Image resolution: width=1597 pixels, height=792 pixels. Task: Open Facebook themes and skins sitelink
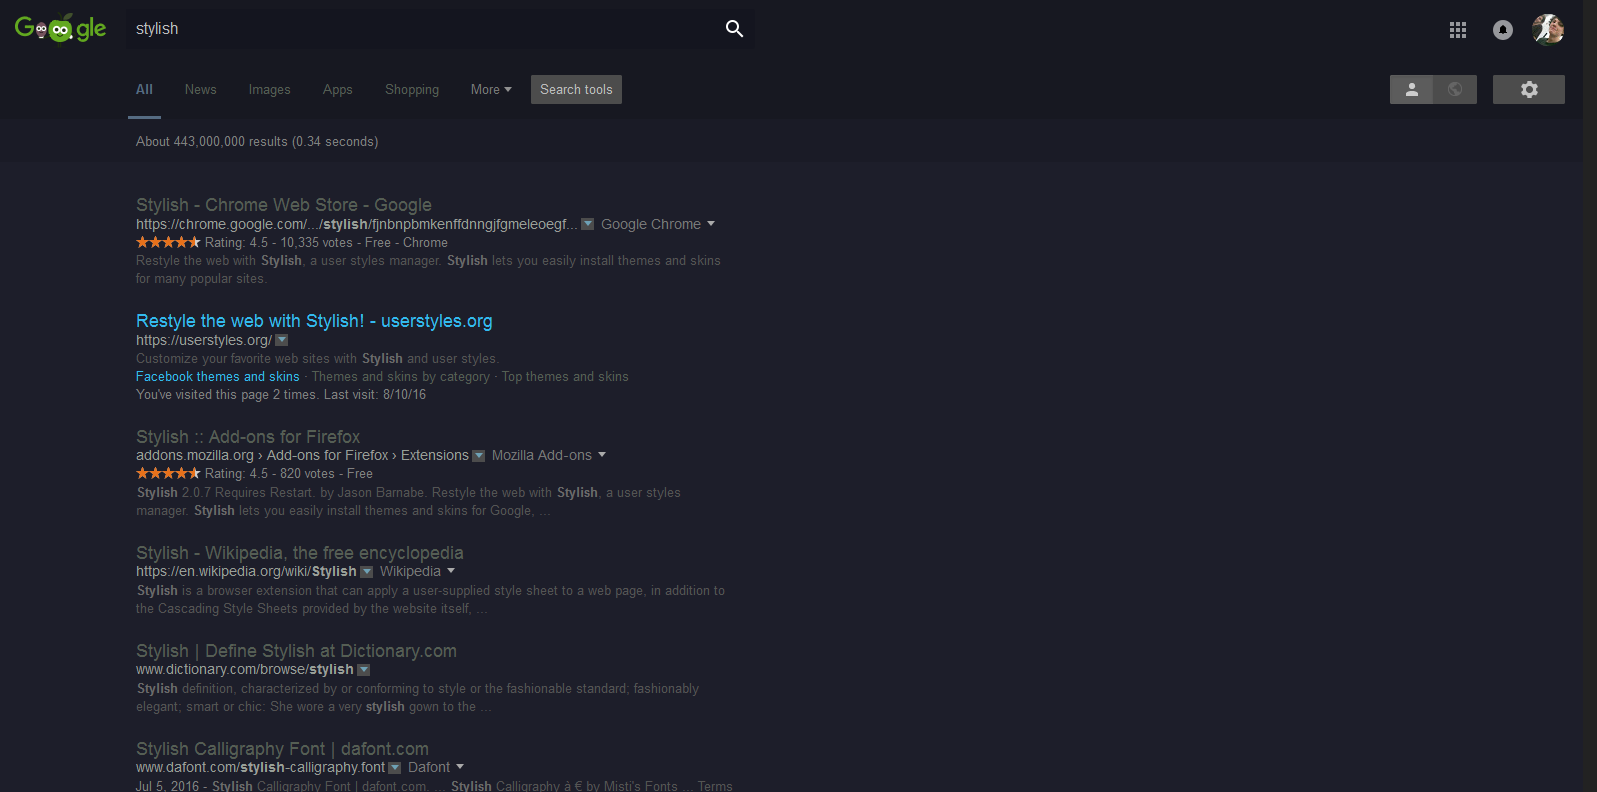click(x=218, y=377)
